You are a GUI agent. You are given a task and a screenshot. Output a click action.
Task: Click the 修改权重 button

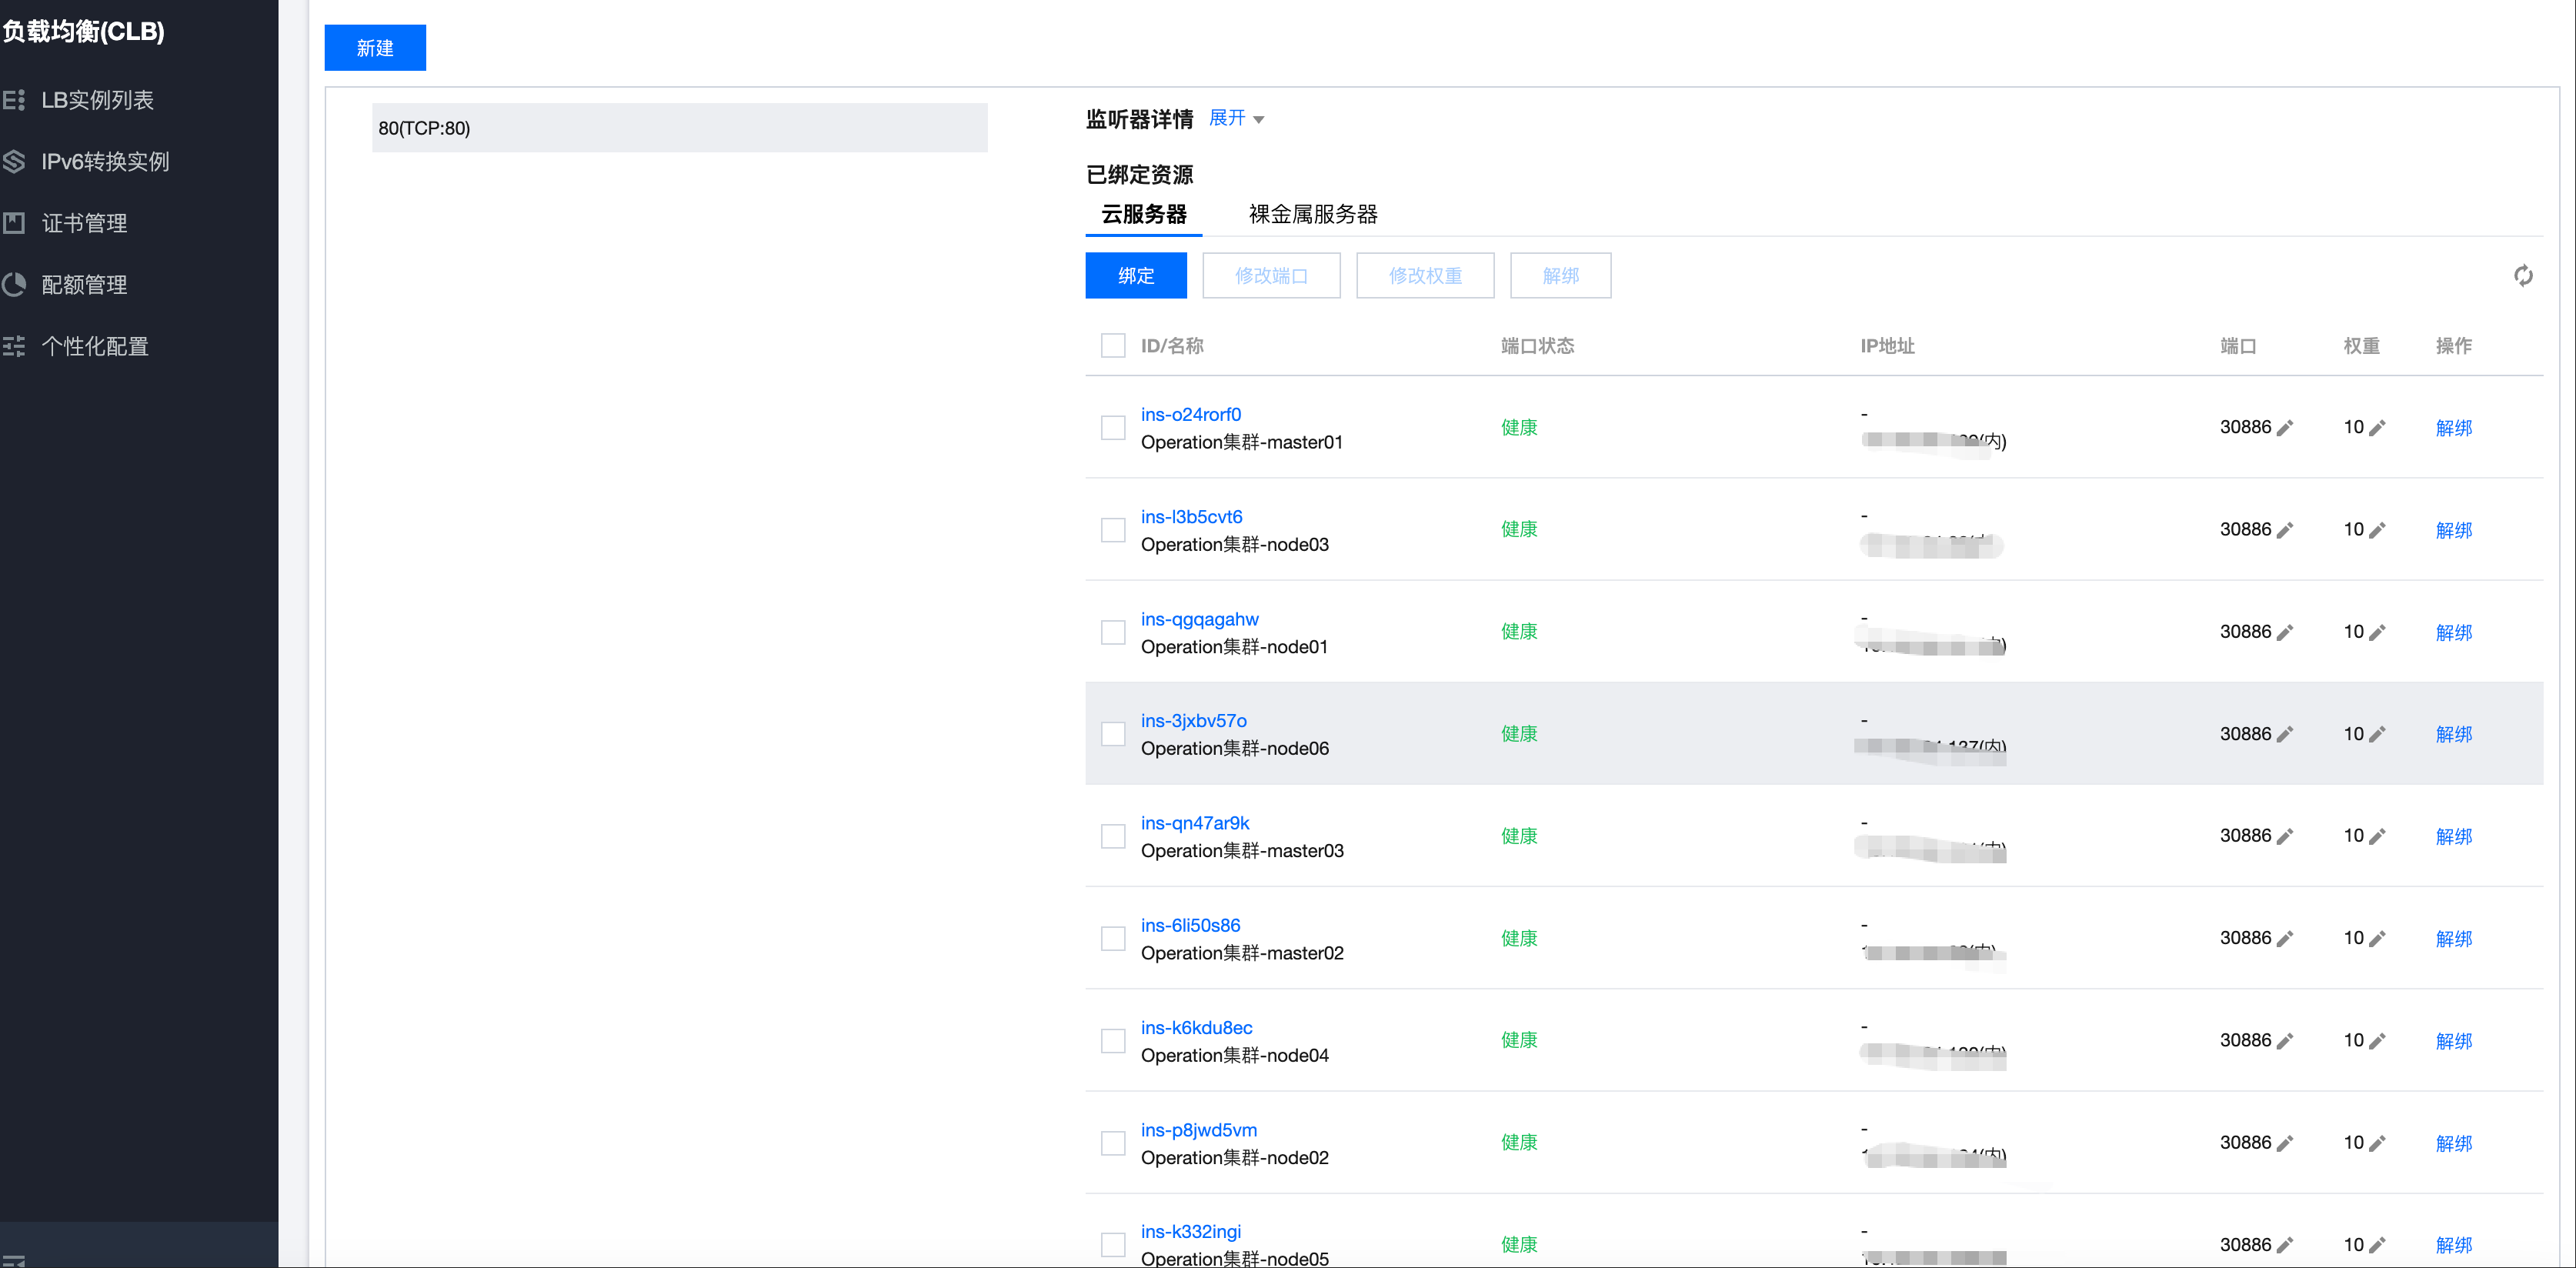pyautogui.click(x=1425, y=276)
